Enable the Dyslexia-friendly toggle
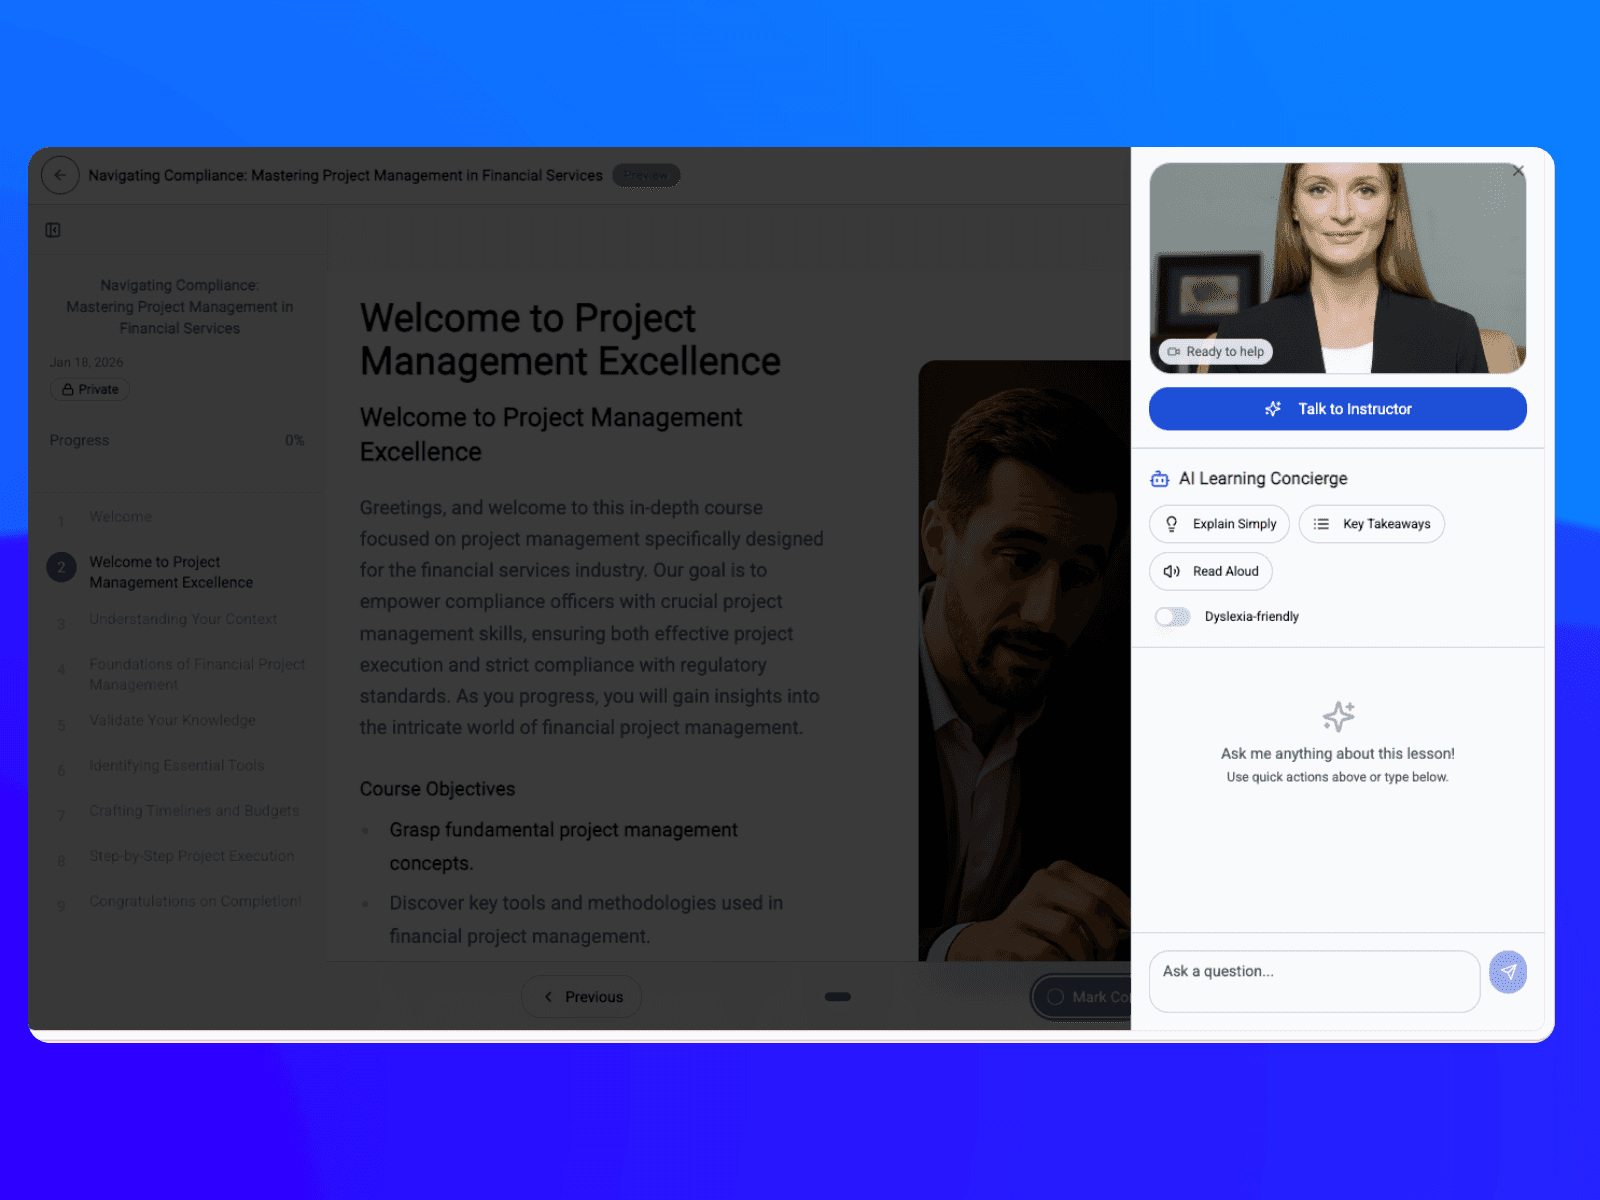Screen dimensions: 1600x1200 point(1172,617)
